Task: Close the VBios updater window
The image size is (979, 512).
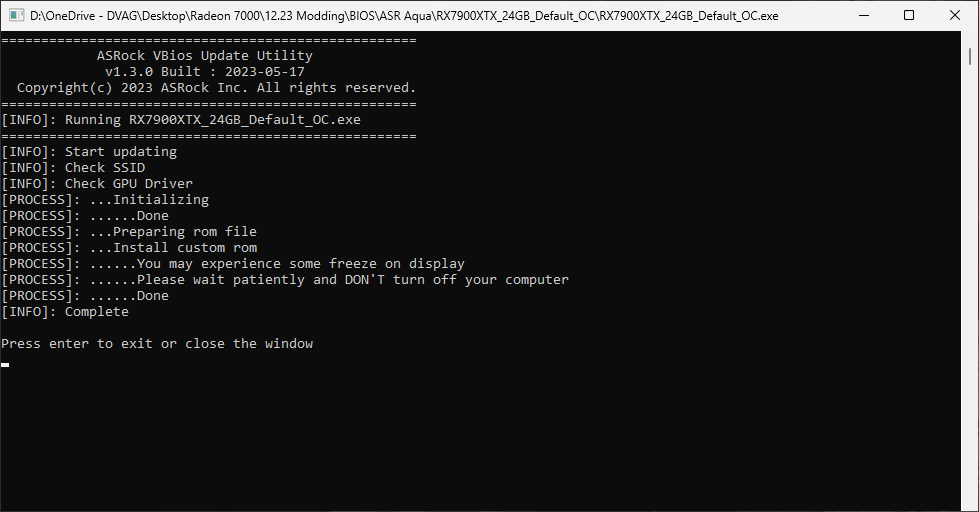Action: [x=954, y=16]
